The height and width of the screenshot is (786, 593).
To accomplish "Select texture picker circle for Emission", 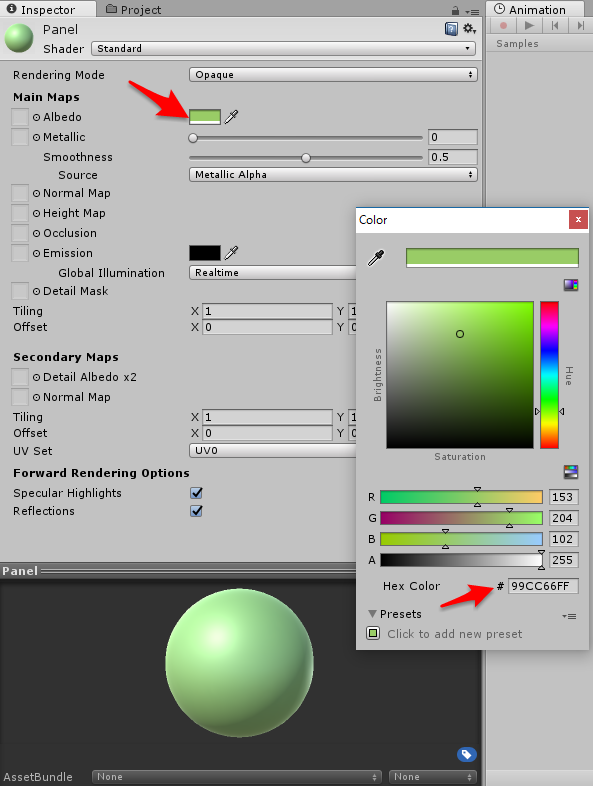I will (37, 254).
